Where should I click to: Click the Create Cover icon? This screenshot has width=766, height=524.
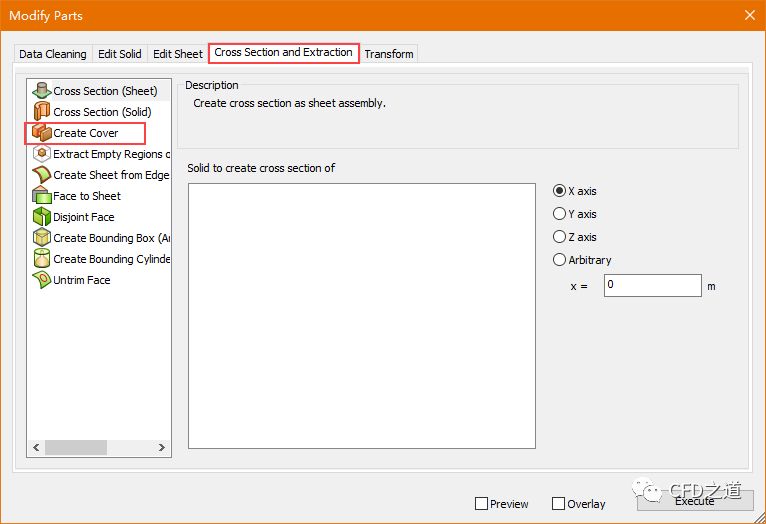[41, 133]
